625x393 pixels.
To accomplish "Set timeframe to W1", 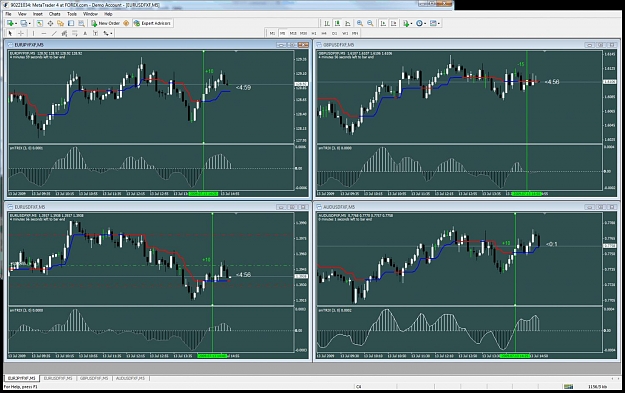I will coord(345,33).
